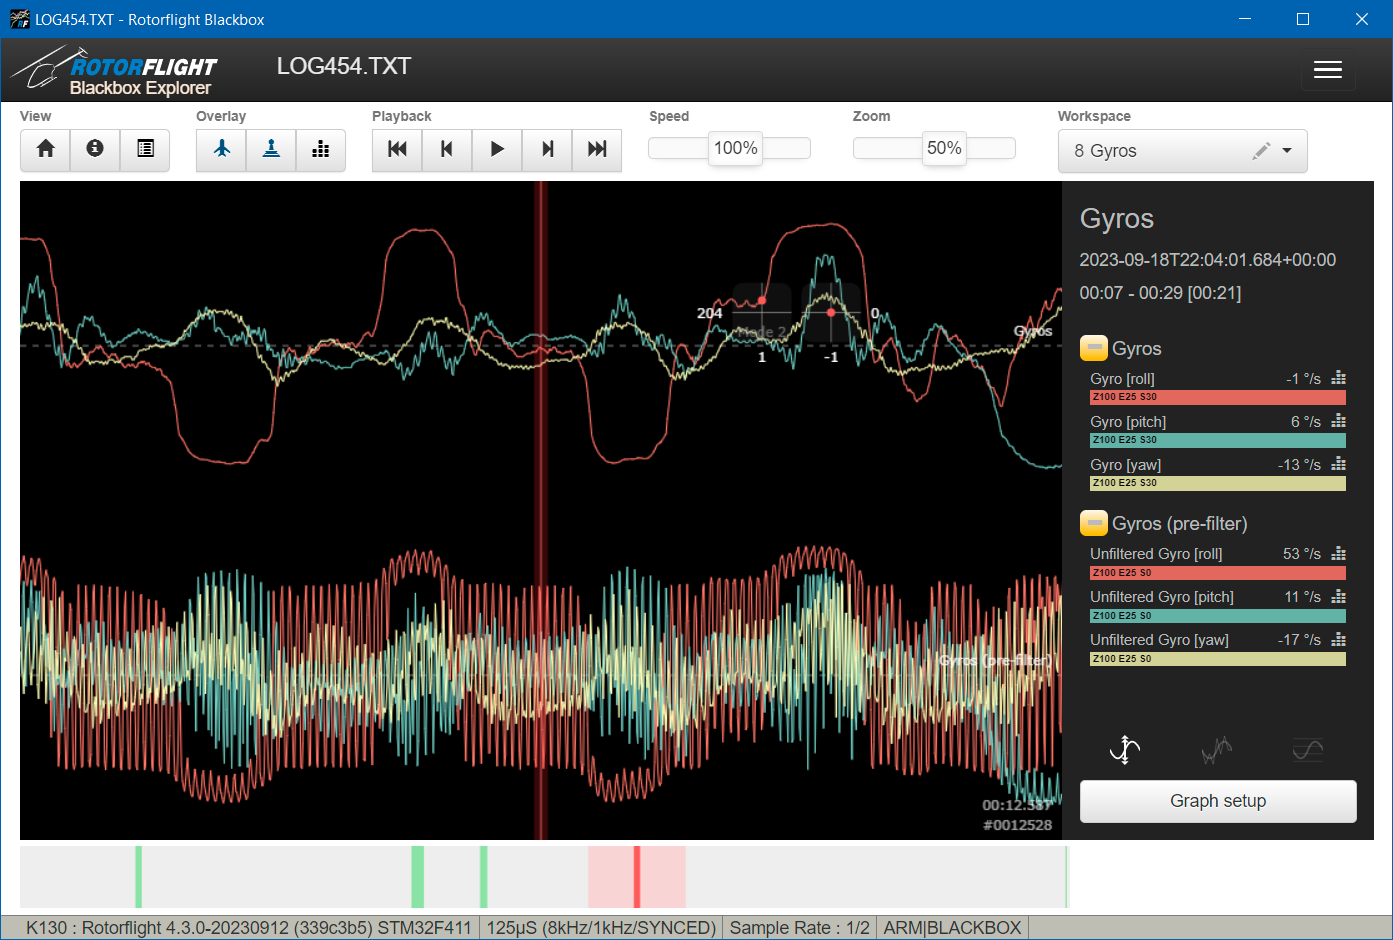This screenshot has height=940, width=1393.
Task: Toggle the analyser overlay icon
Action: point(321,149)
